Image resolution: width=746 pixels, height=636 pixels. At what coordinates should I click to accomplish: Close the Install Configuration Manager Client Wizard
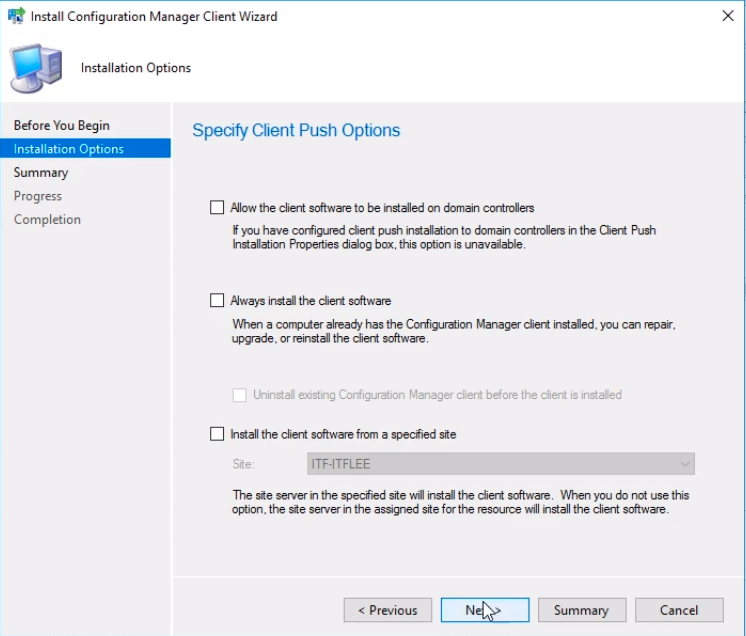[x=727, y=16]
